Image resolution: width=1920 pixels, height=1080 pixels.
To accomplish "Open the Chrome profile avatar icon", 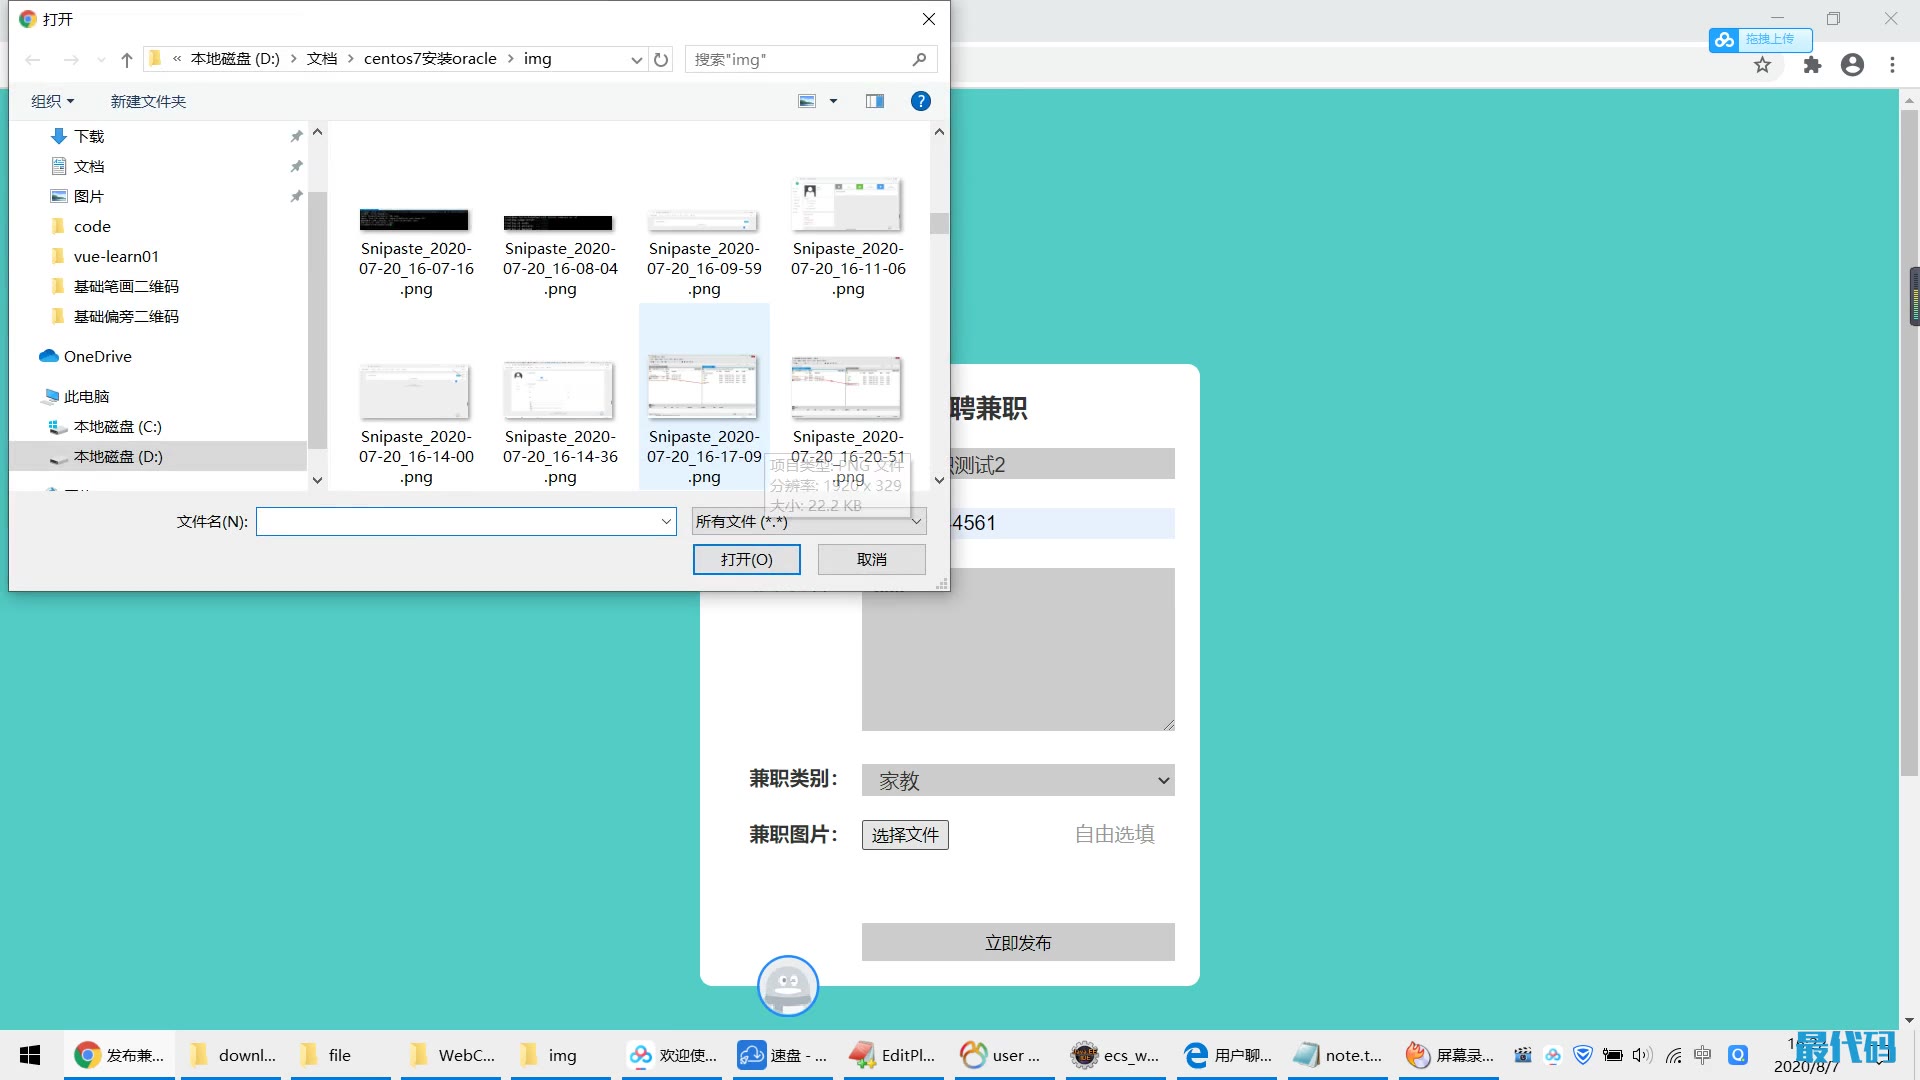I will [1852, 65].
